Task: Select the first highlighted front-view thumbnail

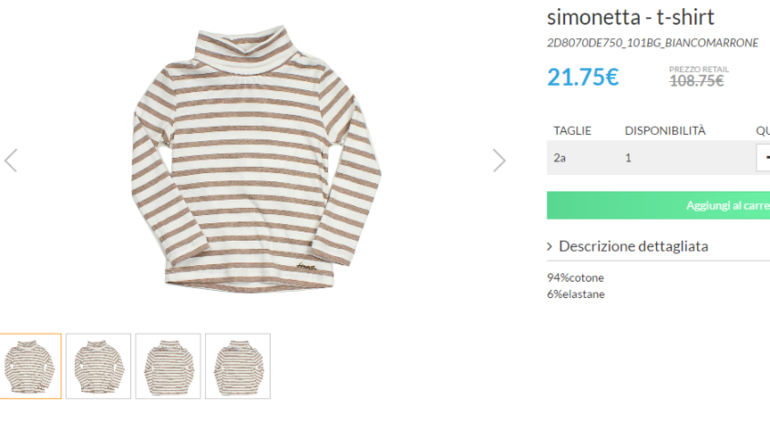Action: tap(29, 366)
